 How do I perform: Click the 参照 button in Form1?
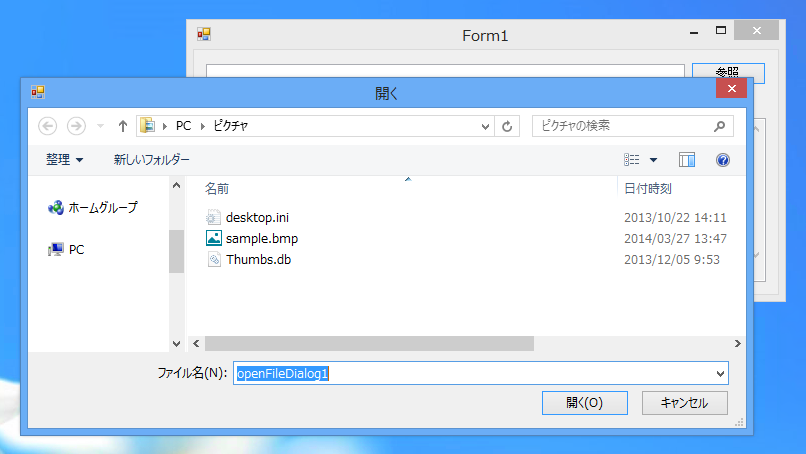728,71
